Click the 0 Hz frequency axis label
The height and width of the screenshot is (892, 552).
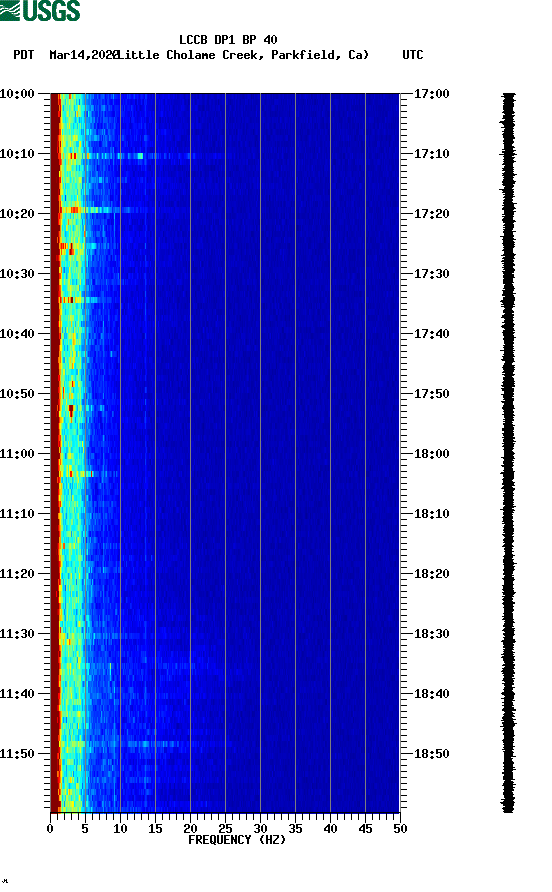tap(50, 829)
